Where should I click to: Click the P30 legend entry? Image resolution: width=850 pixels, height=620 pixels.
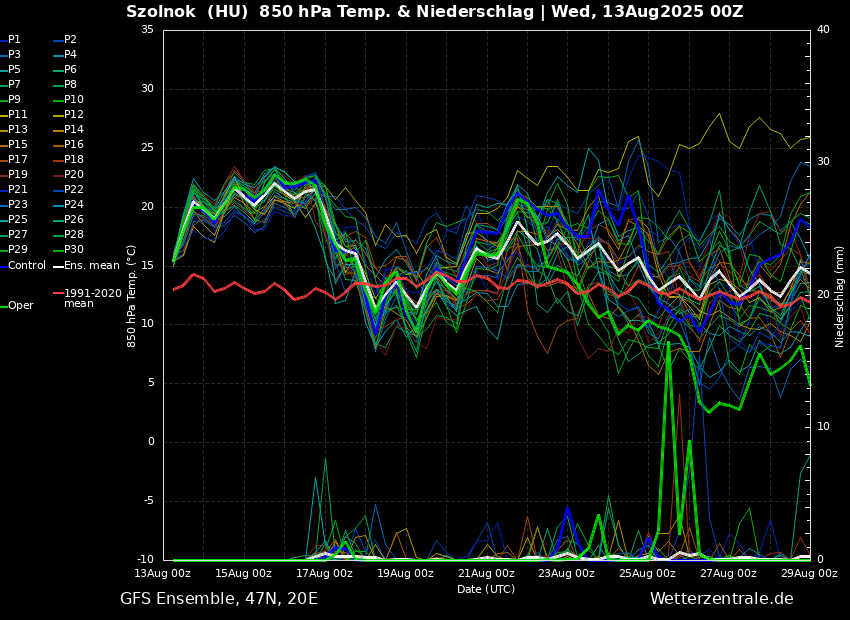[73, 250]
